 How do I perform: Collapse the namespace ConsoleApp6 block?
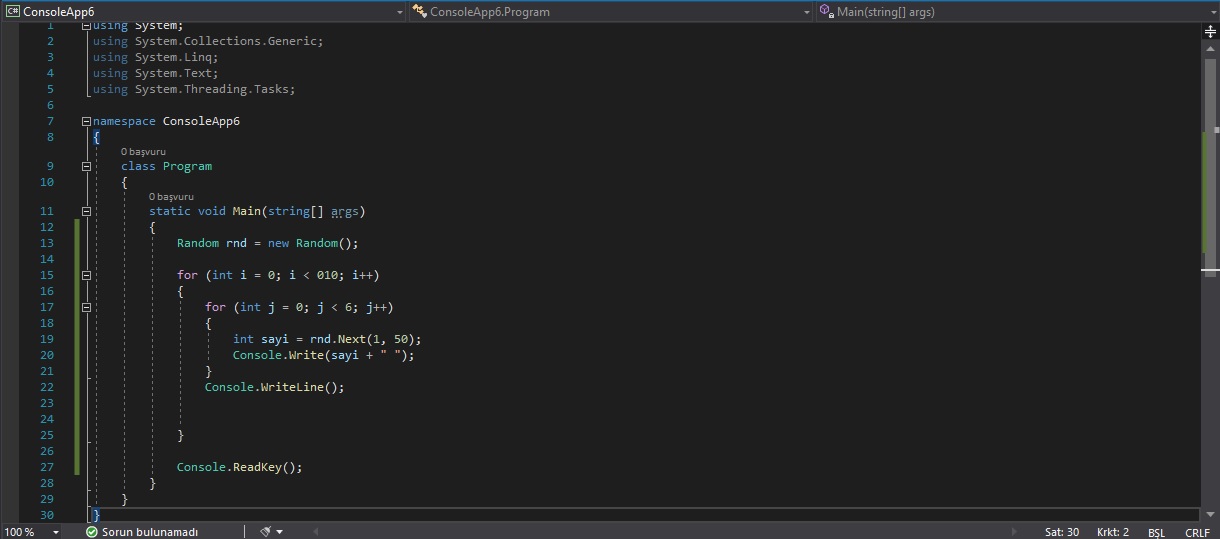(x=86, y=121)
